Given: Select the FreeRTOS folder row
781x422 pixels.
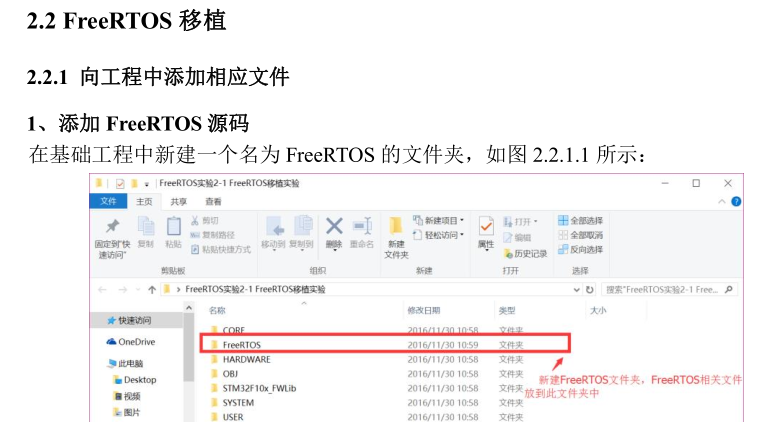Looking at the screenshot, I should (x=385, y=344).
